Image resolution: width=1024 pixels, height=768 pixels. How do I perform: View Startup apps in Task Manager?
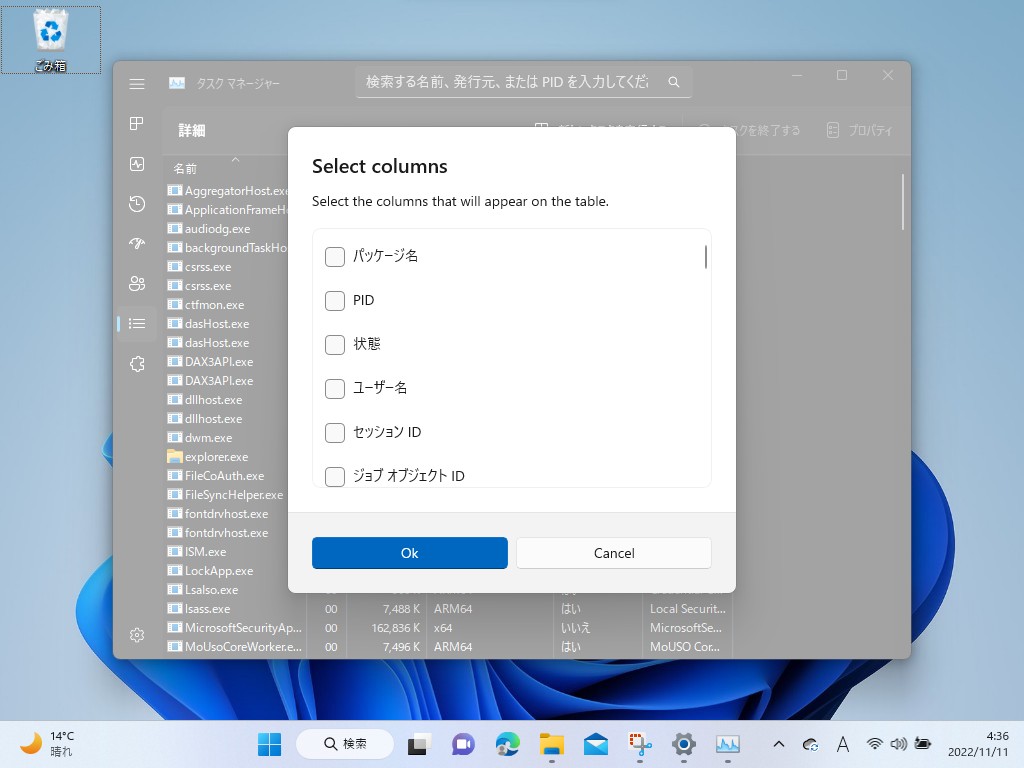click(137, 244)
